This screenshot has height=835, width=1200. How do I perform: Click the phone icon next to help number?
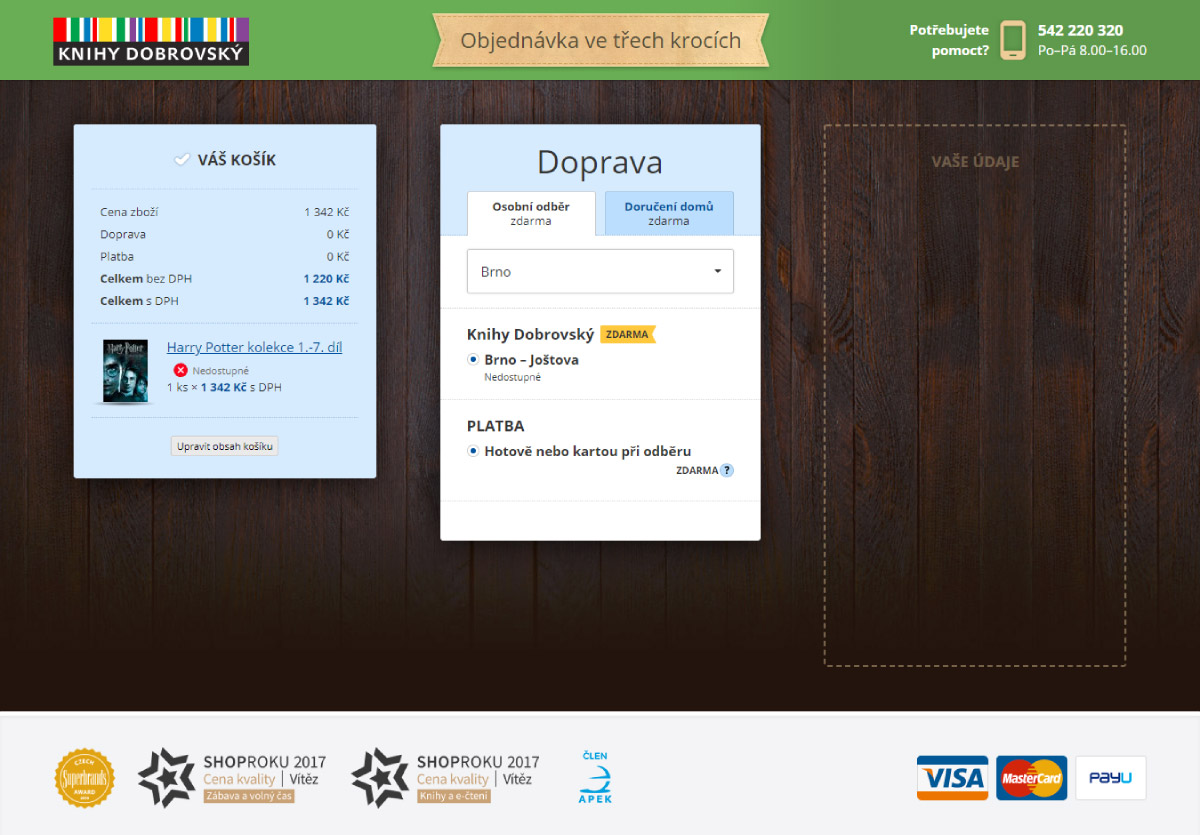pos(1013,40)
